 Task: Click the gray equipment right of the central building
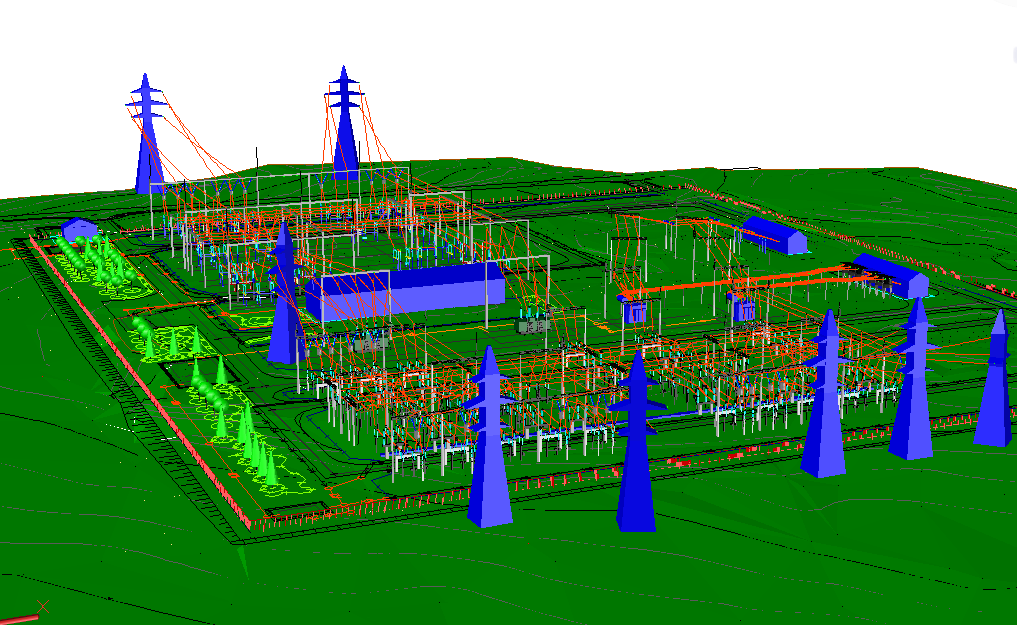coord(533,322)
